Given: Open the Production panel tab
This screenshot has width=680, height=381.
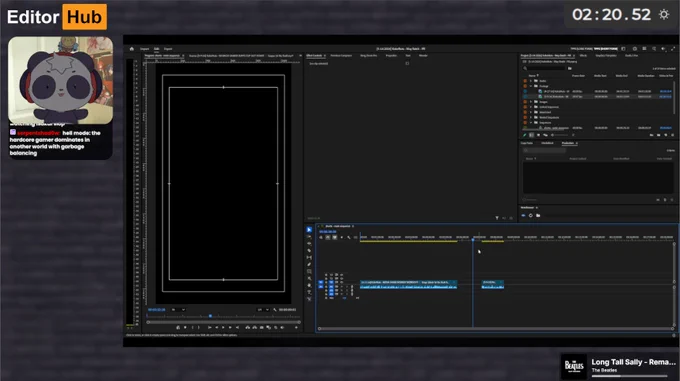Looking at the screenshot, I should point(568,143).
